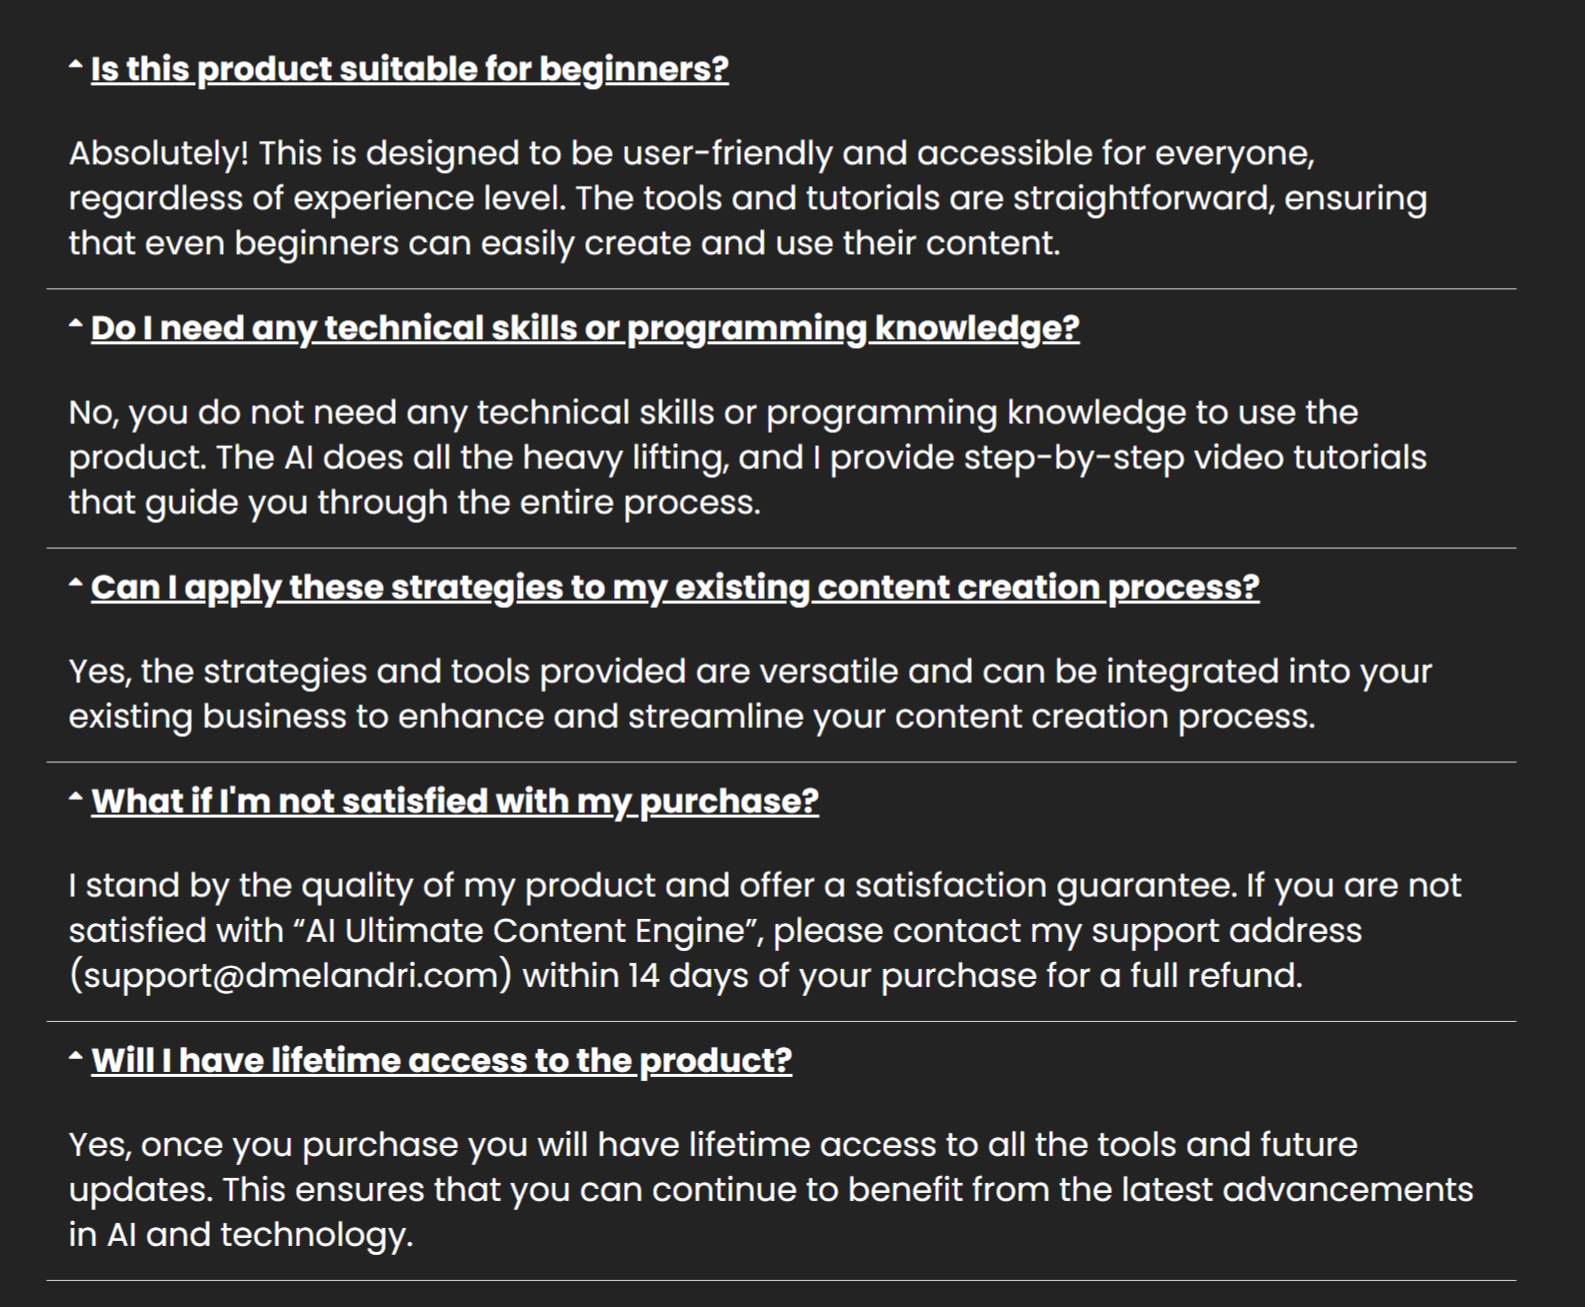Toggle the caret icon beside the technical skills question
This screenshot has height=1307, width=1585.
click(x=76, y=324)
